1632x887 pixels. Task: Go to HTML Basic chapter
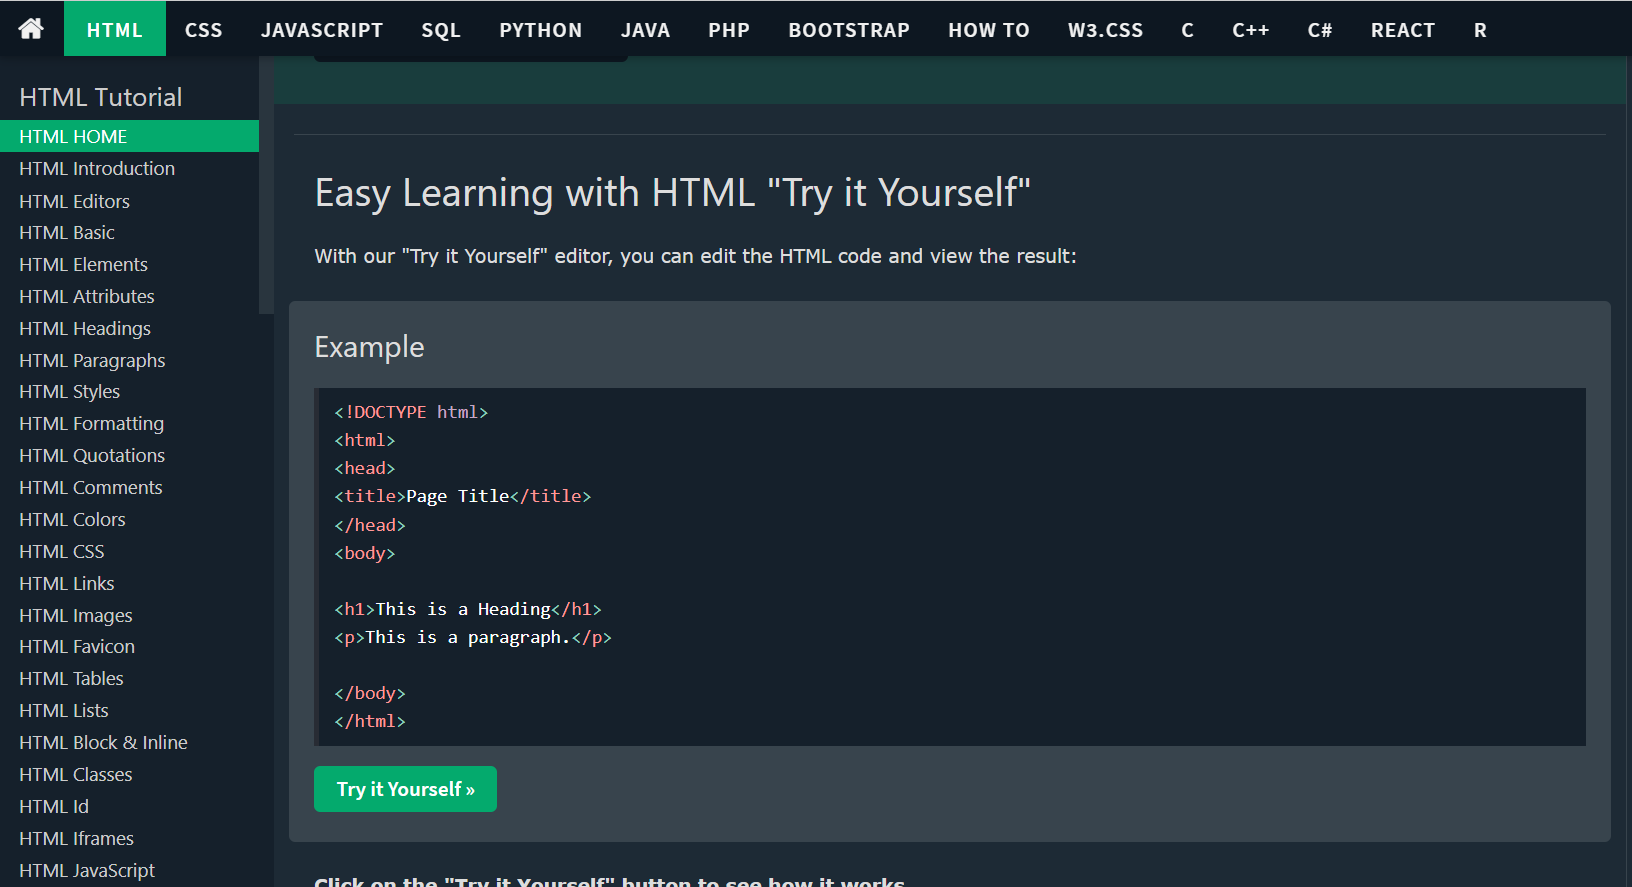click(x=129, y=232)
